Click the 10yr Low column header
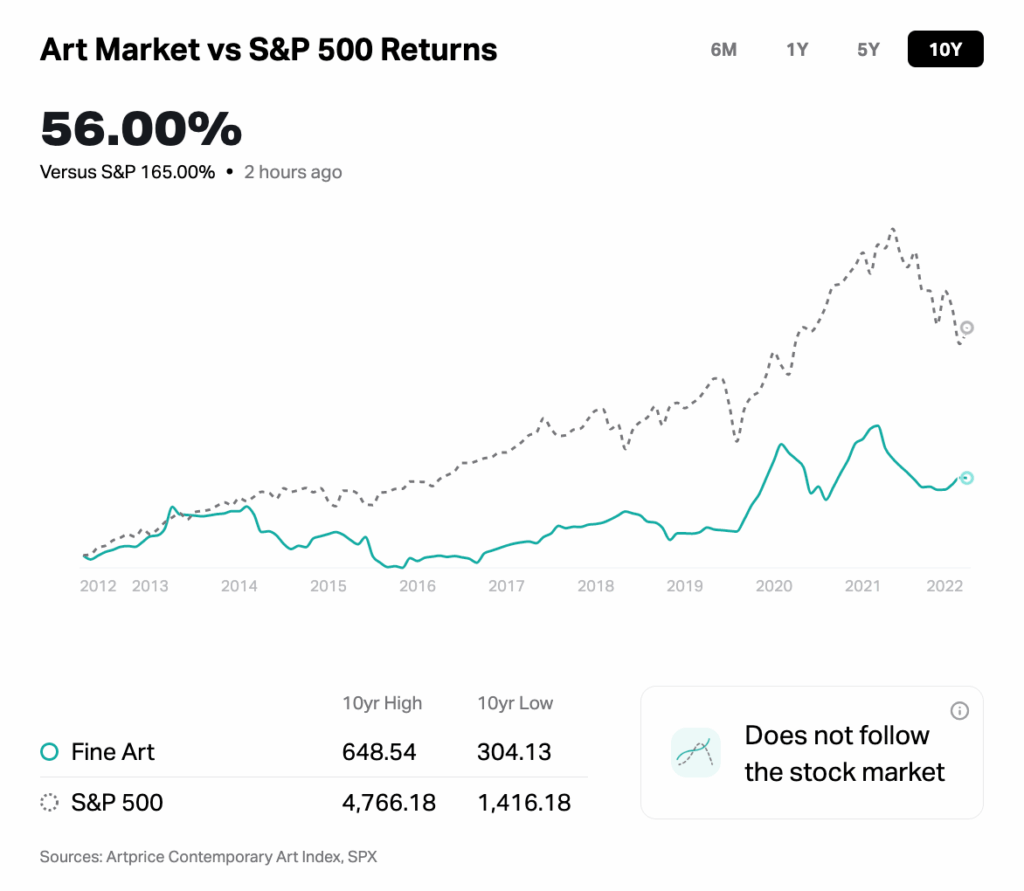Screen dimensions: 1024x891 [x=515, y=703]
